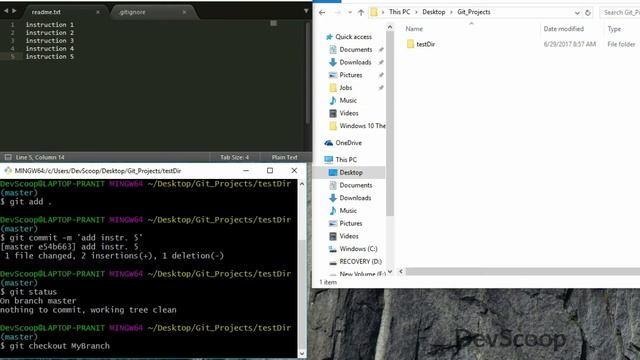Click pin icon next to Jobs
Image resolution: width=640 pixels, height=360 pixels.
[x=381, y=87]
